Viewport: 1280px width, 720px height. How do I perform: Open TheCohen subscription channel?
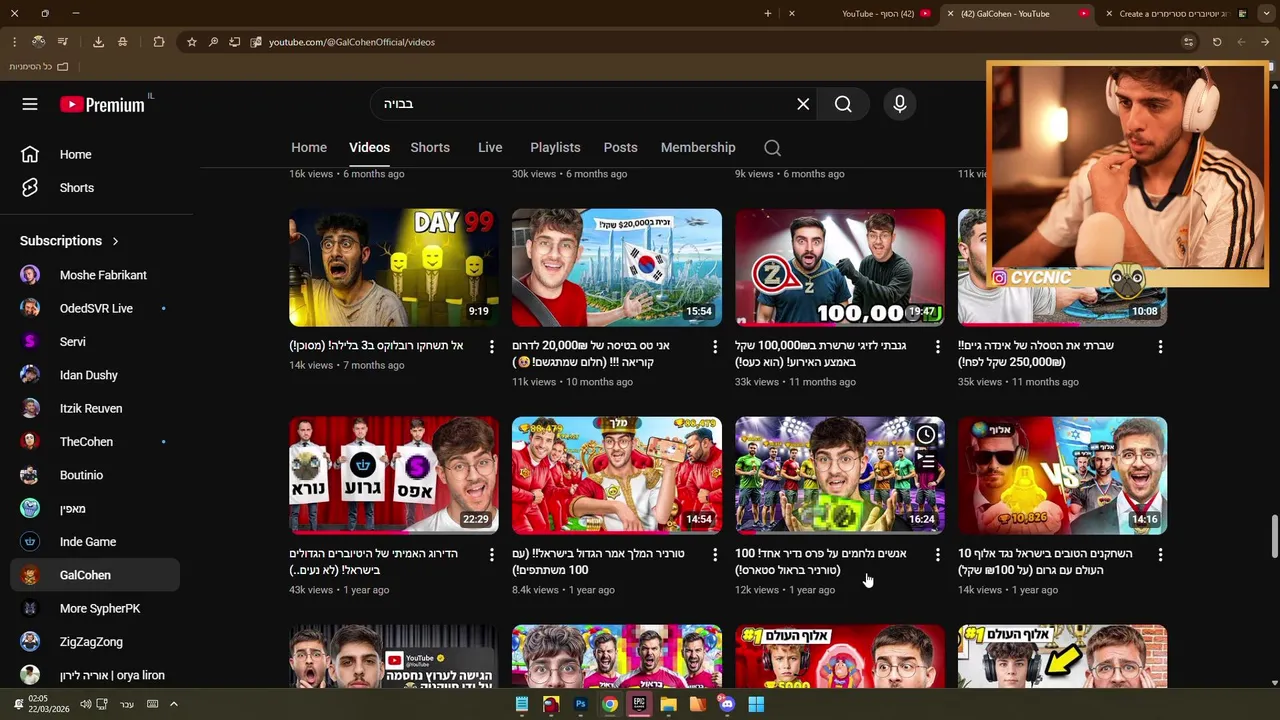pyautogui.click(x=95, y=442)
